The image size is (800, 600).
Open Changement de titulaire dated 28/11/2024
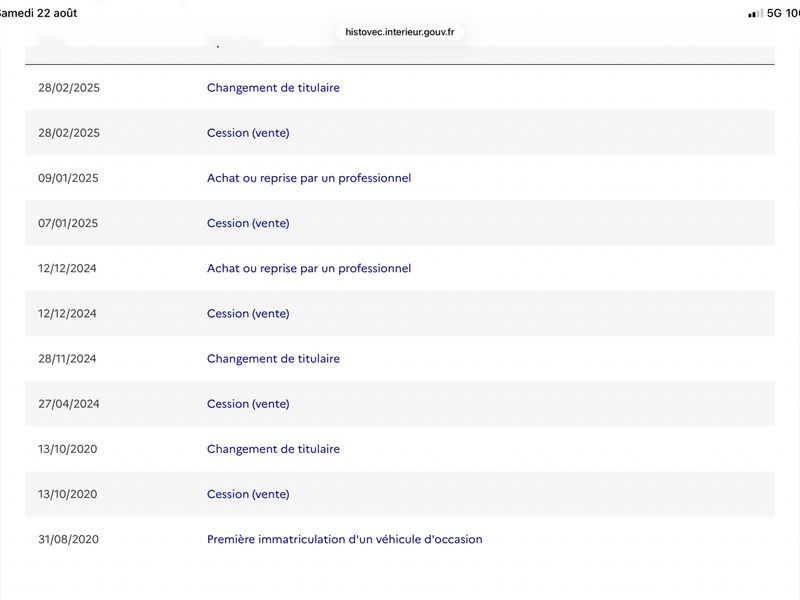click(273, 359)
